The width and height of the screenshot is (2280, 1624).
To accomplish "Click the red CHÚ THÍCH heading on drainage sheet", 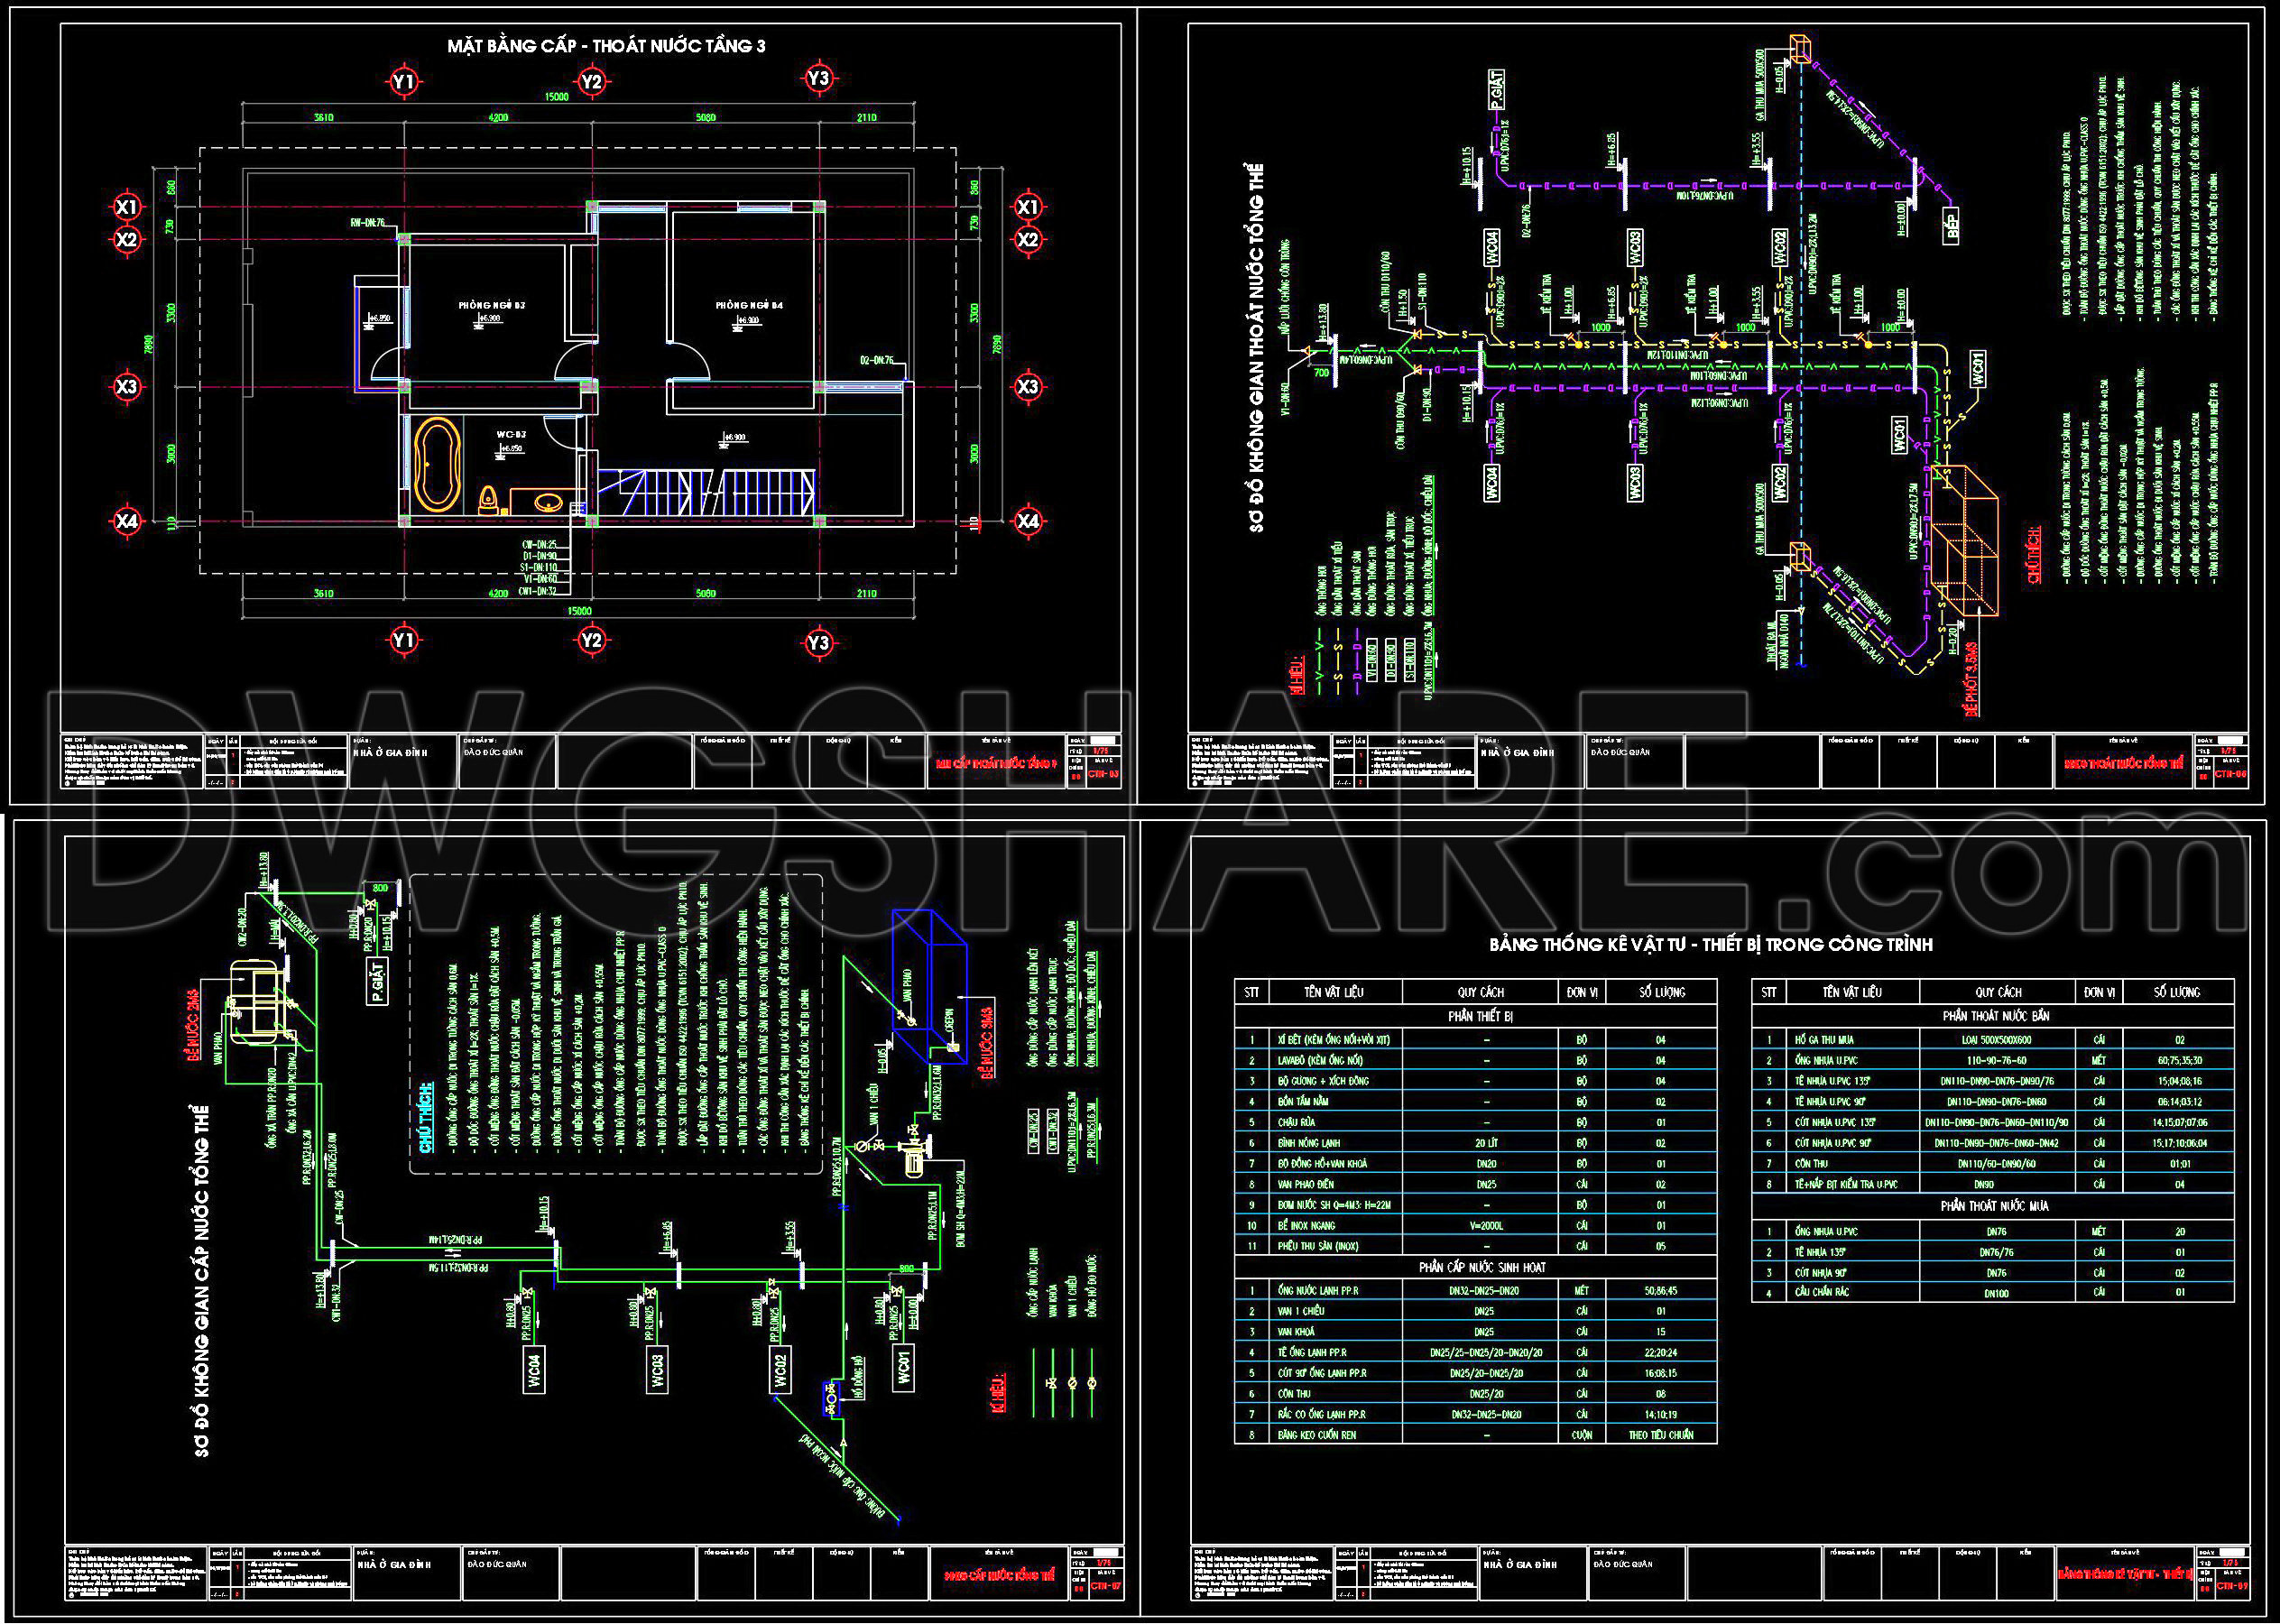I will (x=2034, y=554).
